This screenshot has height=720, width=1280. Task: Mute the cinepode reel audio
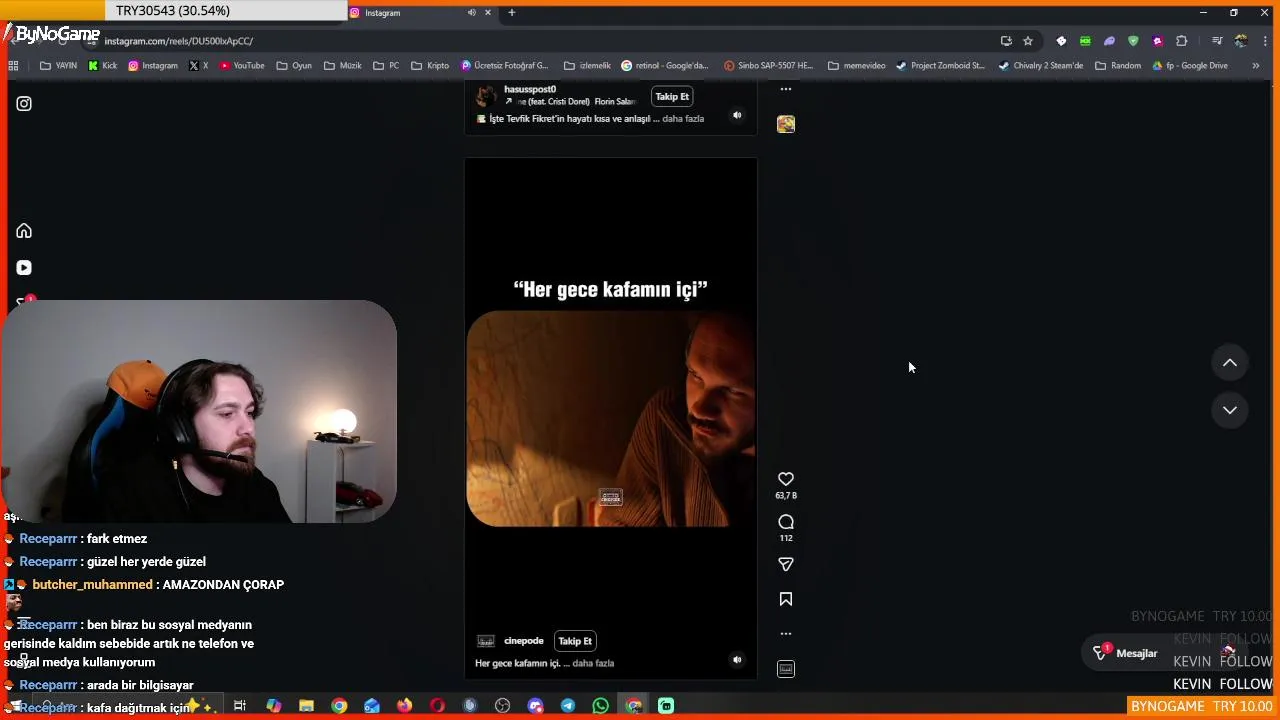(737, 660)
